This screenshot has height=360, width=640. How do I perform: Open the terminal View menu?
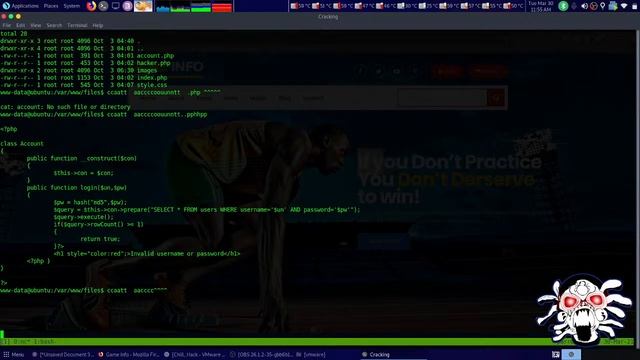coord(36,25)
